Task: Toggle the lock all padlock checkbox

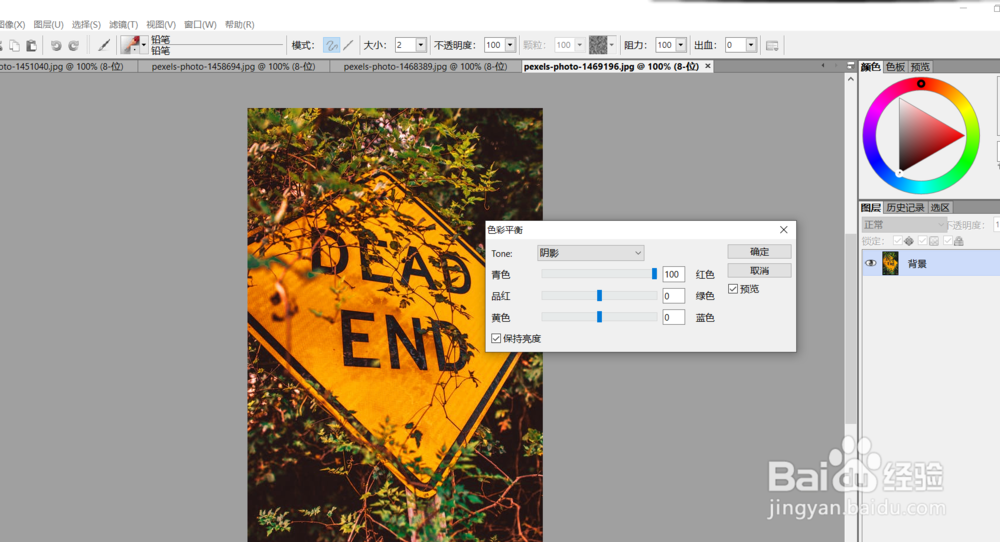Action: [948, 241]
